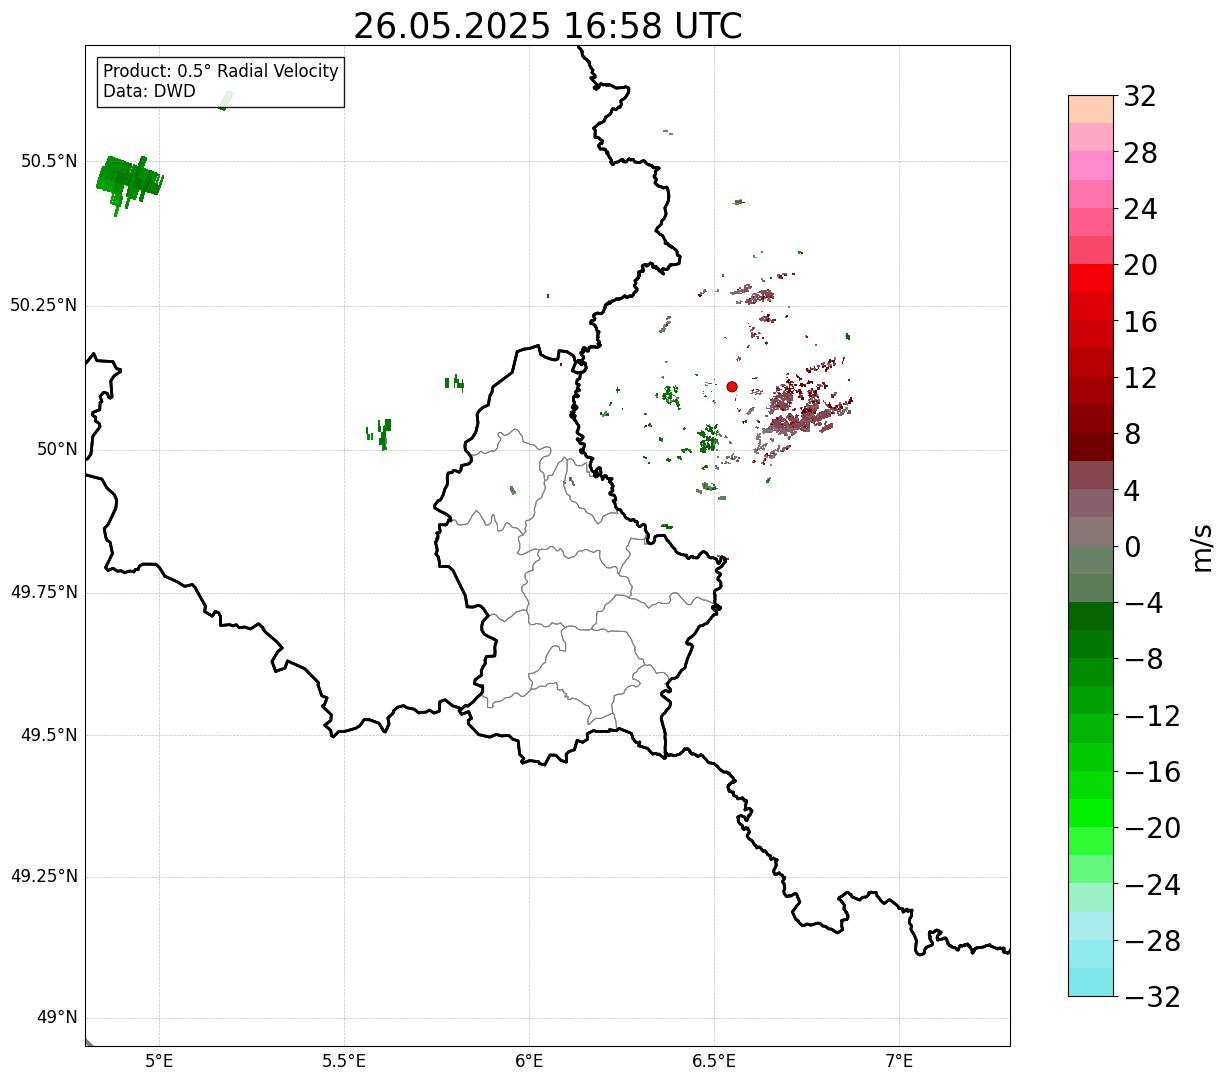Click the 49.25°N latitude label
The height and width of the screenshot is (1081, 1225).
coord(44,877)
